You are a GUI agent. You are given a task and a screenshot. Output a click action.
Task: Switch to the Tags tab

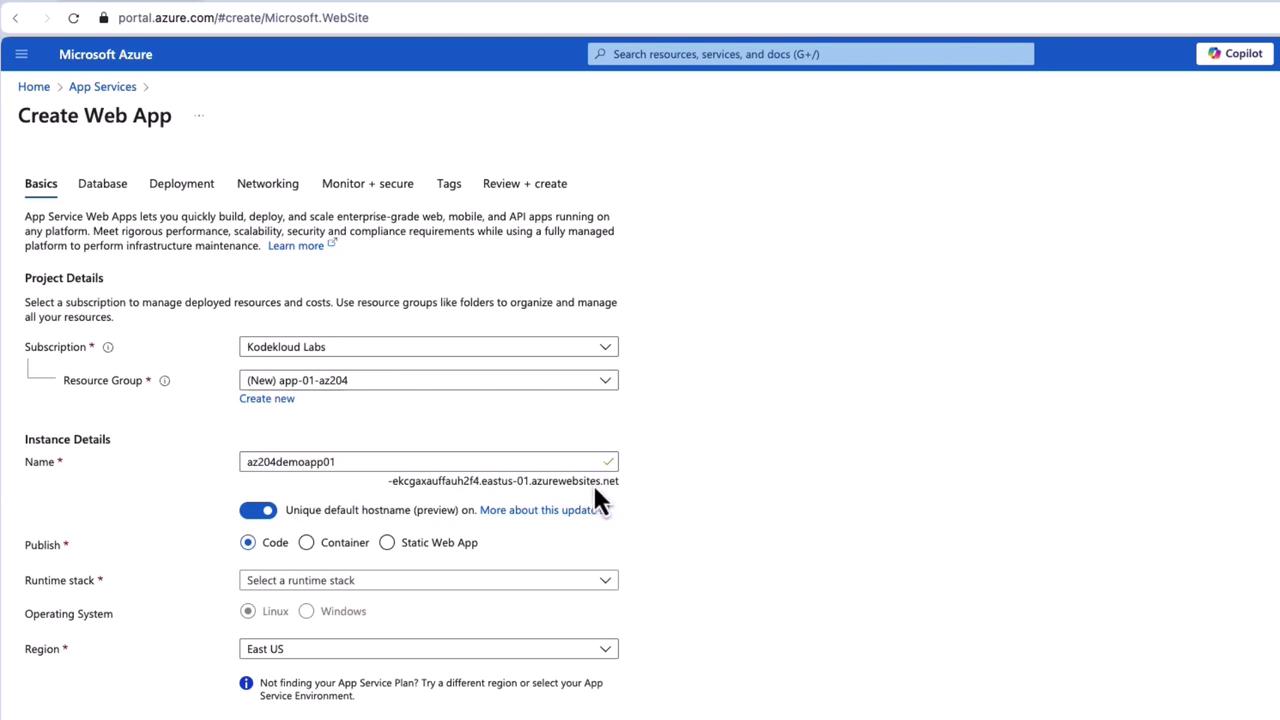[449, 184]
